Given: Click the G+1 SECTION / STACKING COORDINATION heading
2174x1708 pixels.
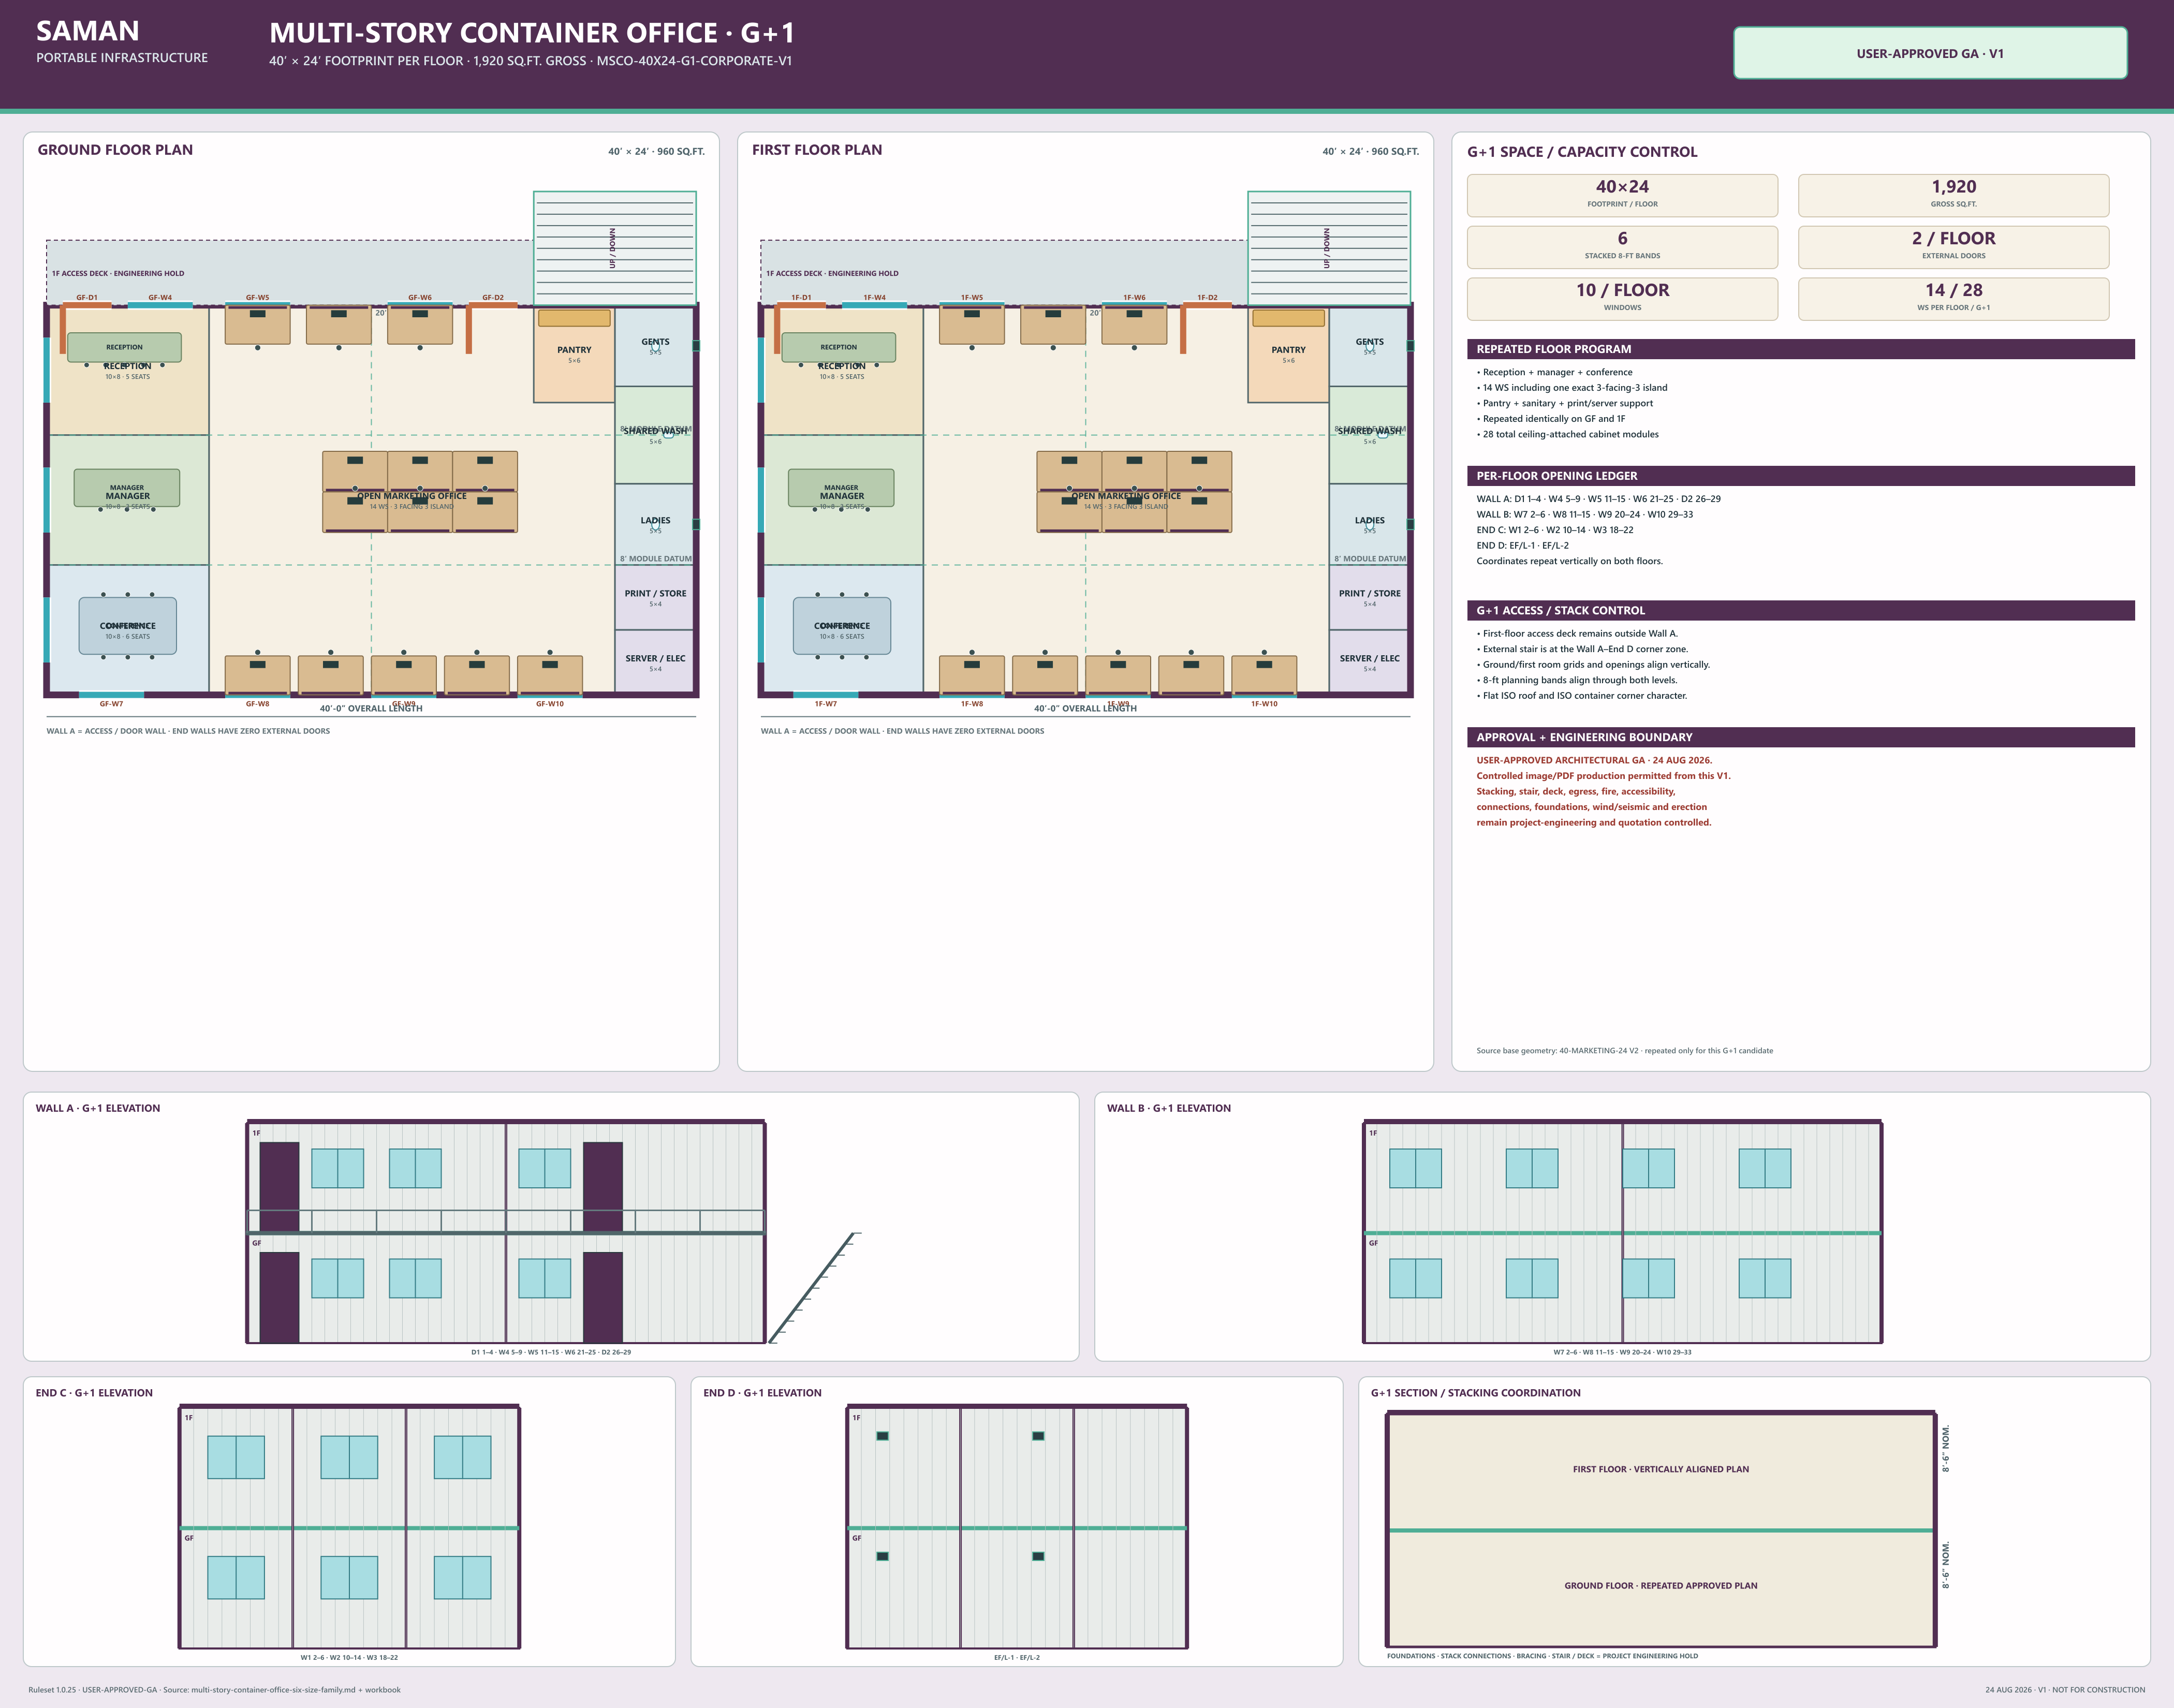Looking at the screenshot, I should pos(1476,1393).
